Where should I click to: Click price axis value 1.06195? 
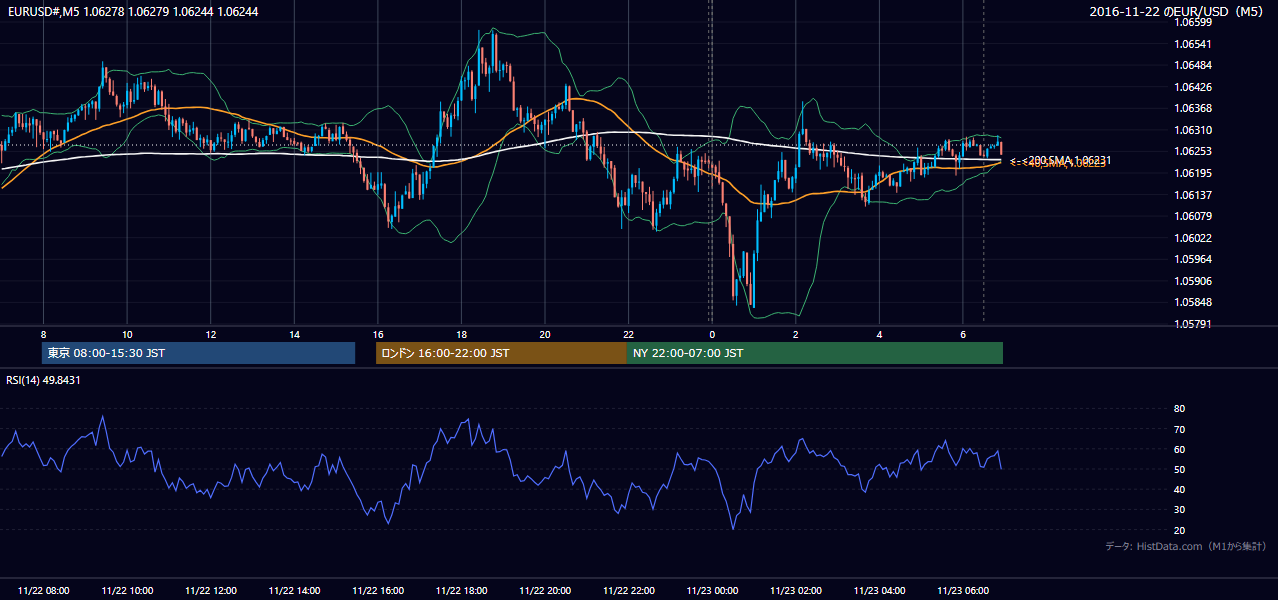tap(1192, 173)
